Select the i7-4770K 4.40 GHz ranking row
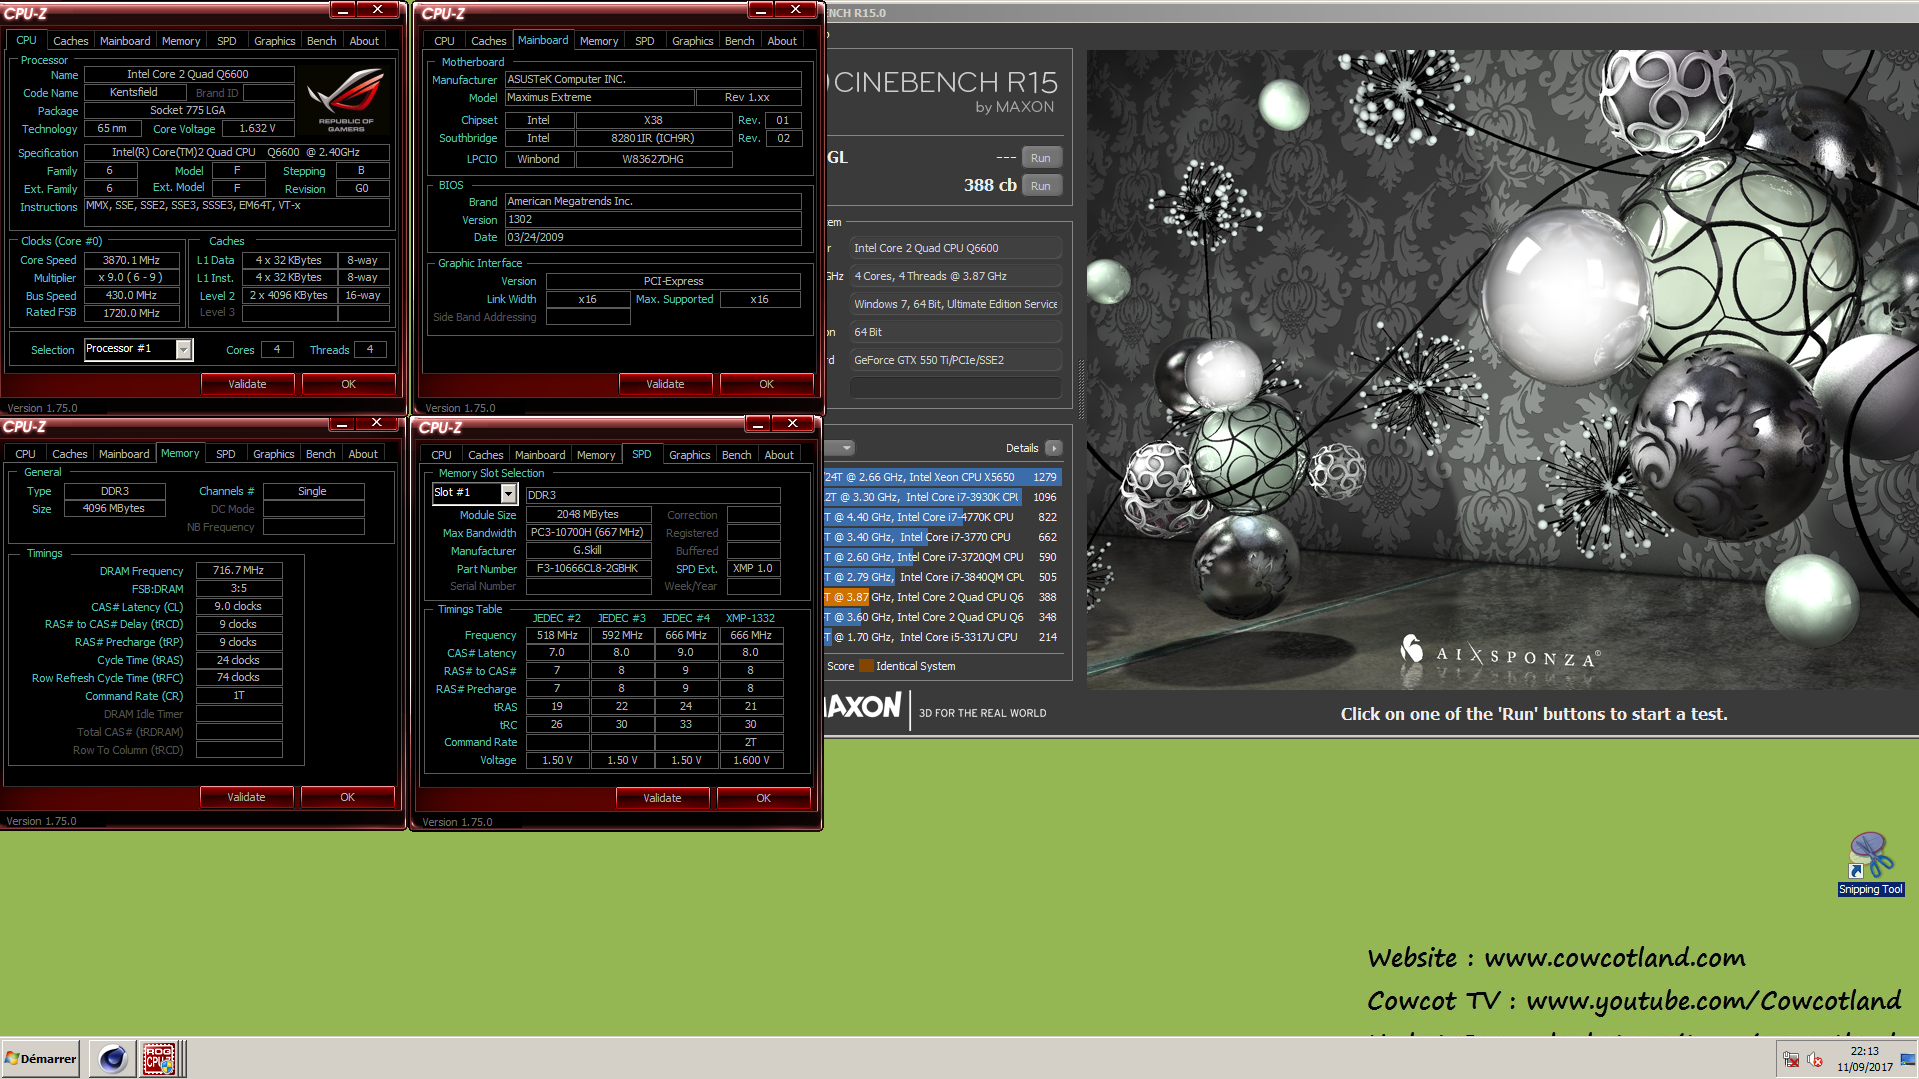This screenshot has width=1919, height=1079. coord(942,517)
